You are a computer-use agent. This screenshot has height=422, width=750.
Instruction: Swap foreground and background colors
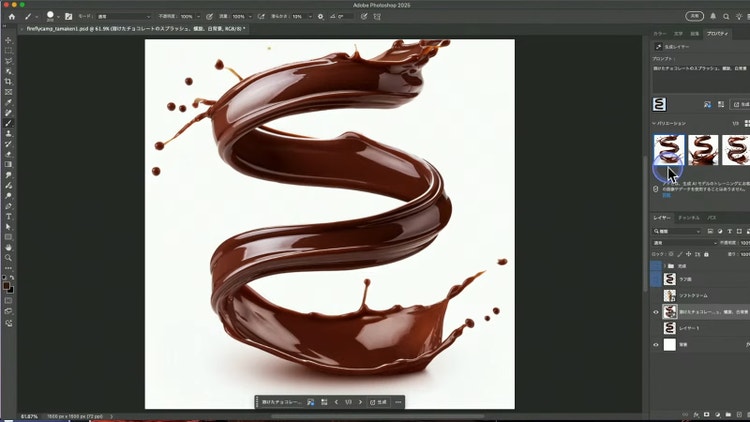pos(12,278)
